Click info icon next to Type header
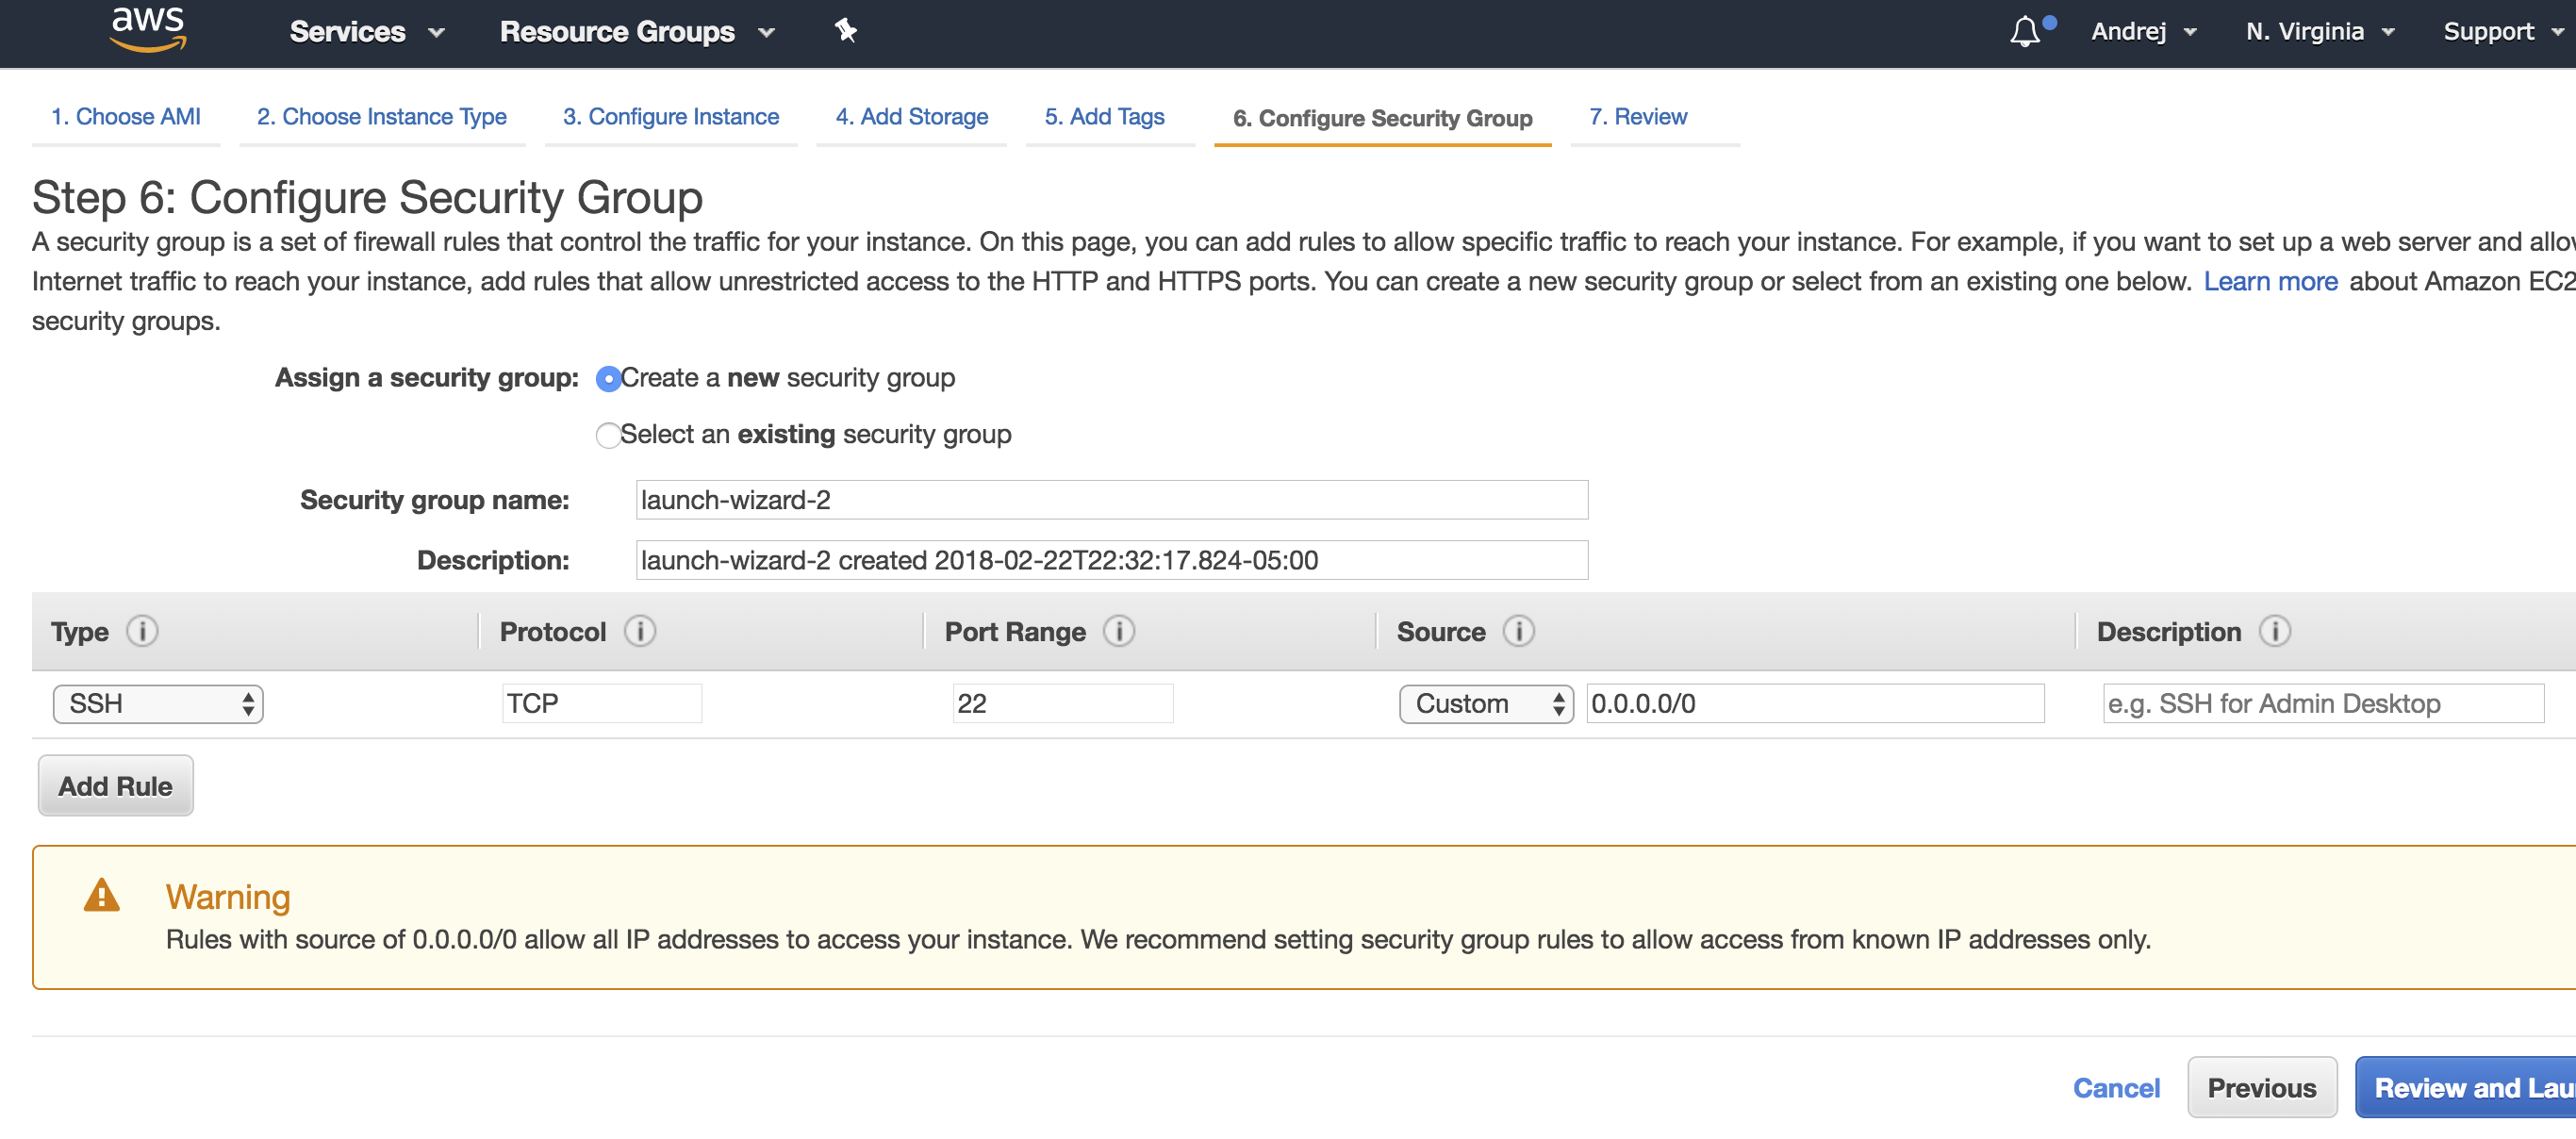The image size is (2576, 1139). coord(142,631)
